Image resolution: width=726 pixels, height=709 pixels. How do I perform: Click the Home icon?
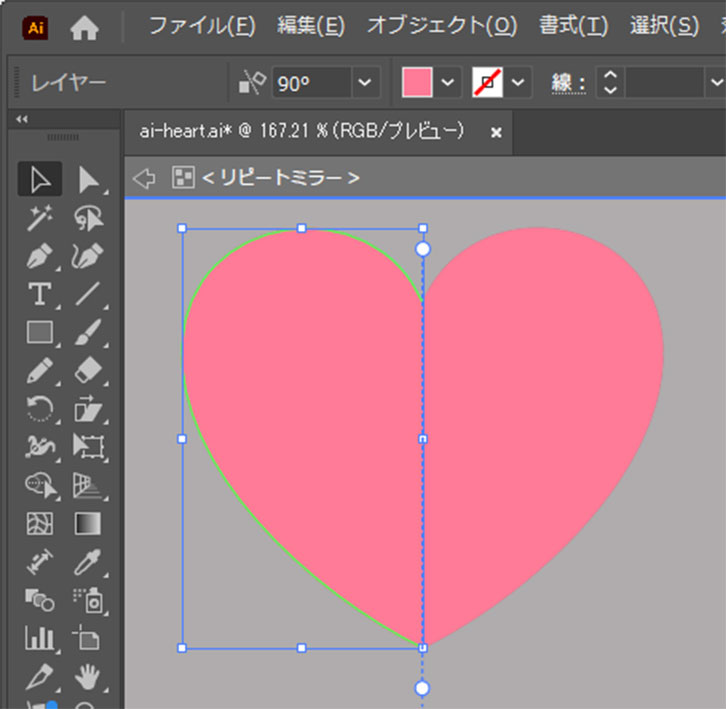coord(85,29)
